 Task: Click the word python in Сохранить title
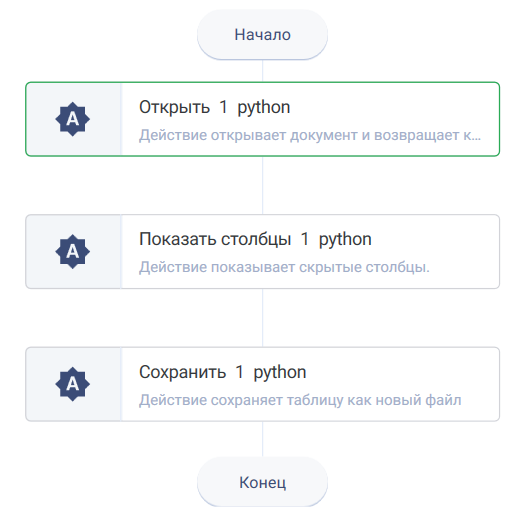click(280, 372)
